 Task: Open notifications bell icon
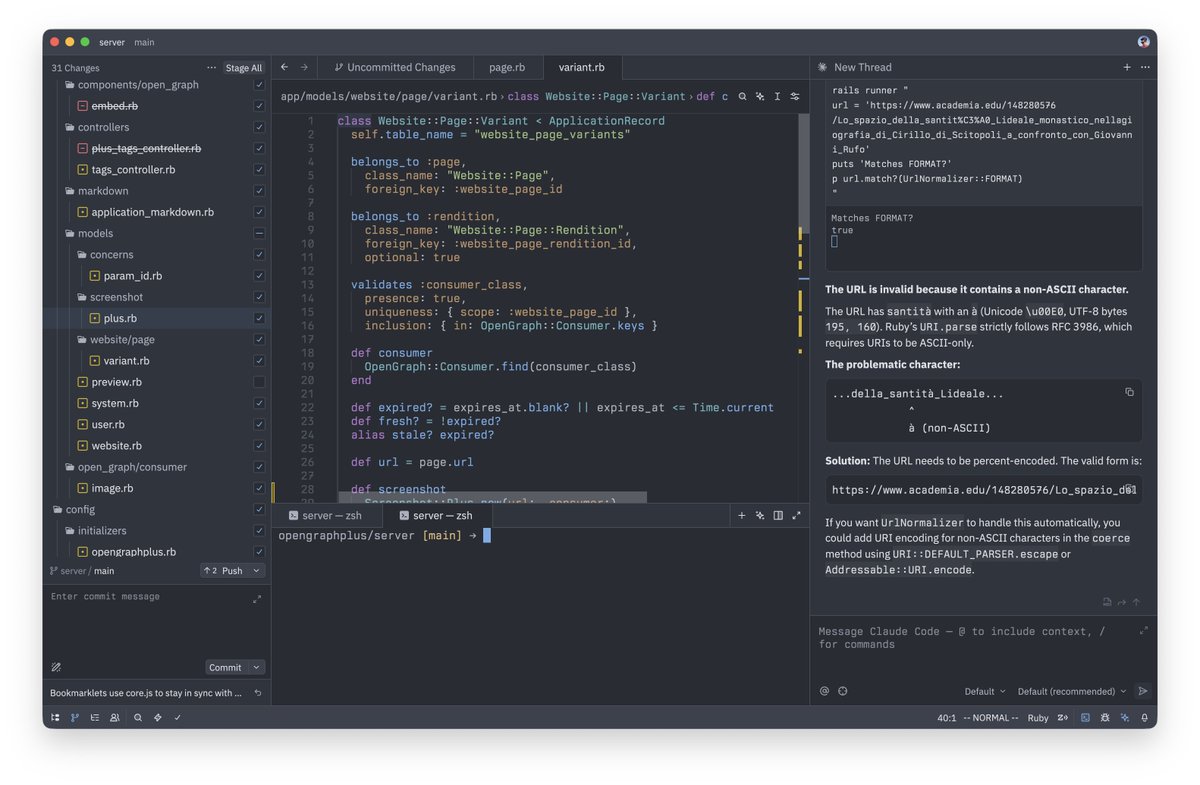1144,717
